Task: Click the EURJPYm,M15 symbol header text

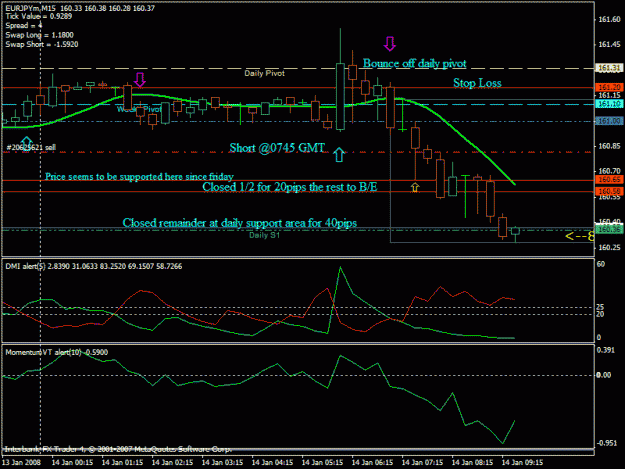Action: point(30,8)
